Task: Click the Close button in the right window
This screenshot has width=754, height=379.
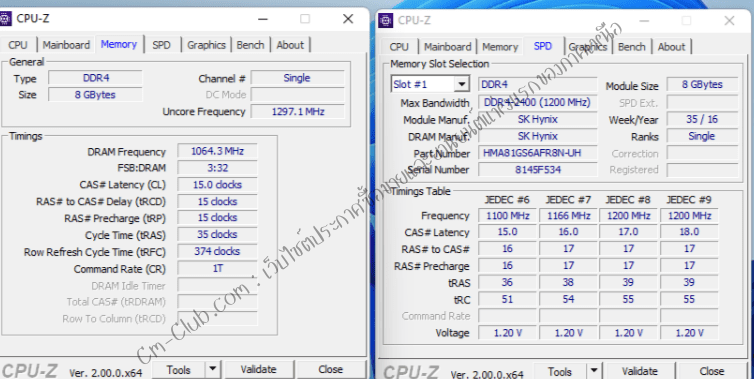Action: coord(712,371)
